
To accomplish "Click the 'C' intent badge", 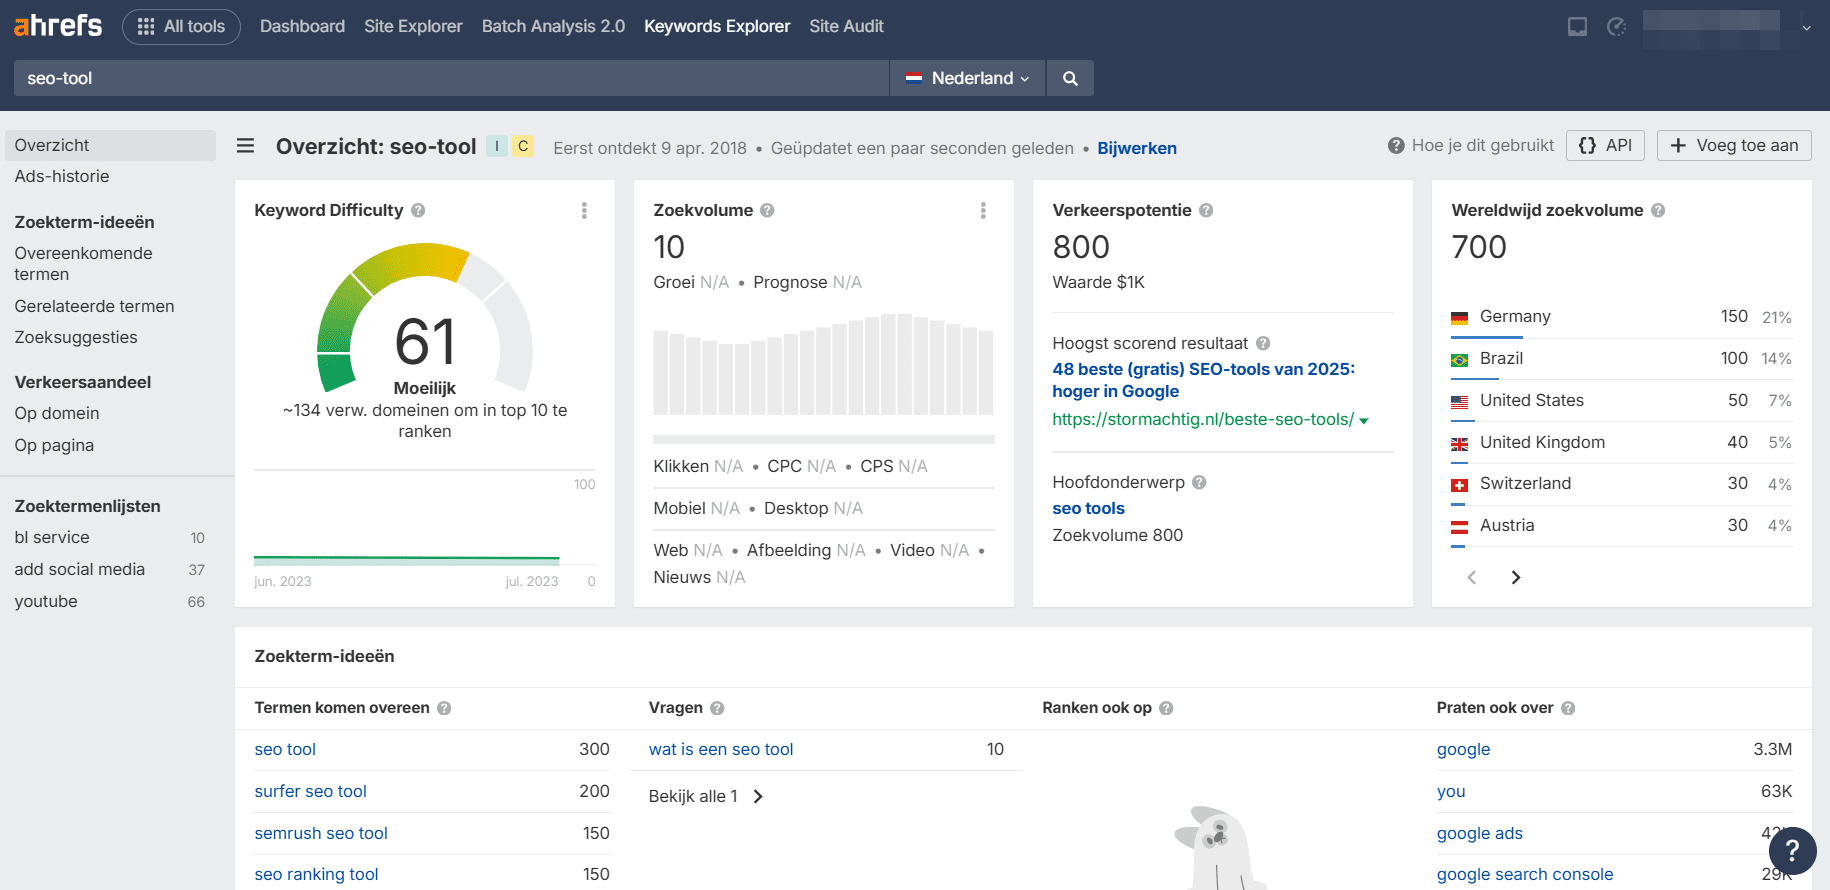I will pyautogui.click(x=523, y=146).
